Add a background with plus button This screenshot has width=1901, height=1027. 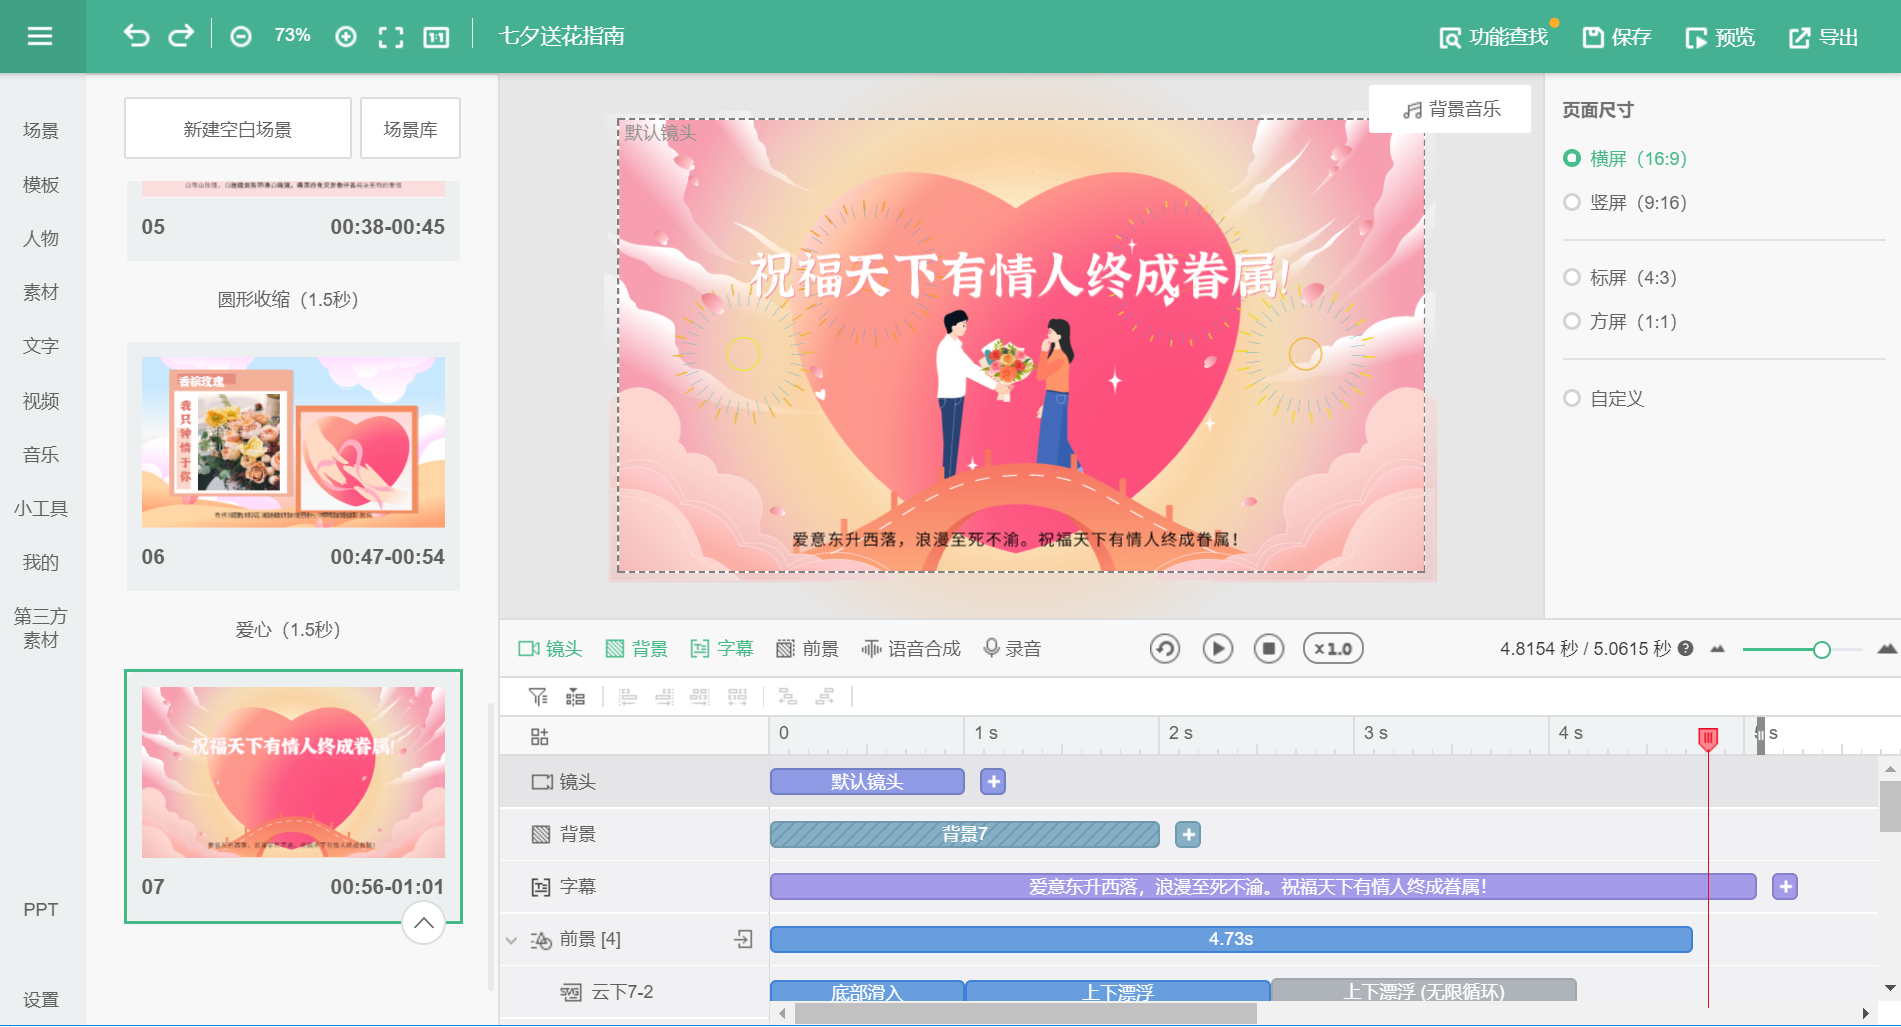pos(1188,834)
